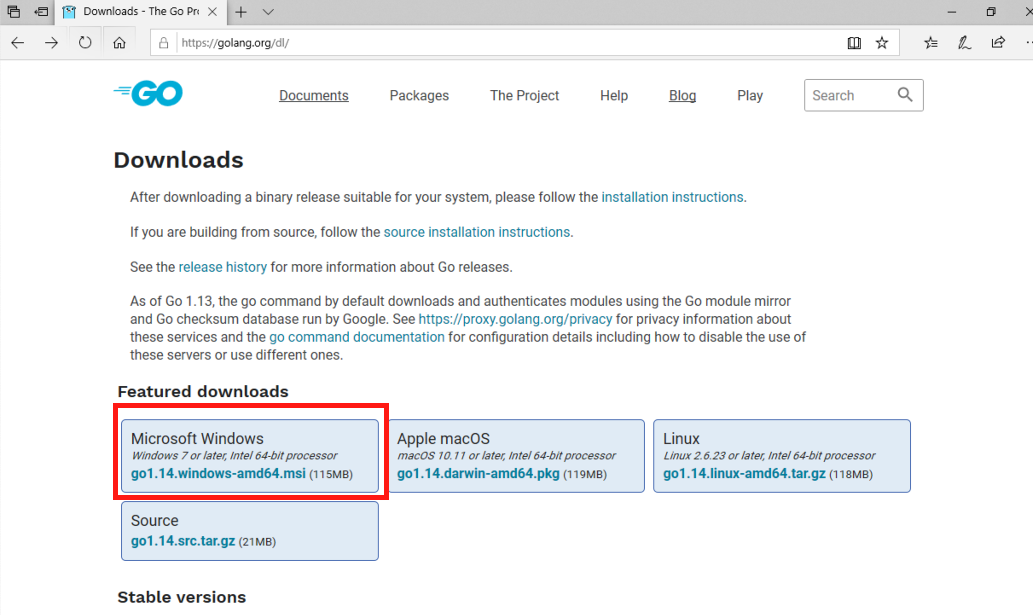Download go1.14.windows-amd64.msi
Viewport: 1033px width, 615px height.
click(x=218, y=473)
